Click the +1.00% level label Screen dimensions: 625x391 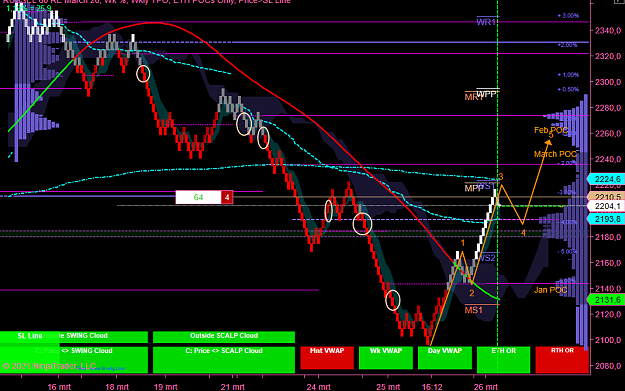(x=568, y=75)
